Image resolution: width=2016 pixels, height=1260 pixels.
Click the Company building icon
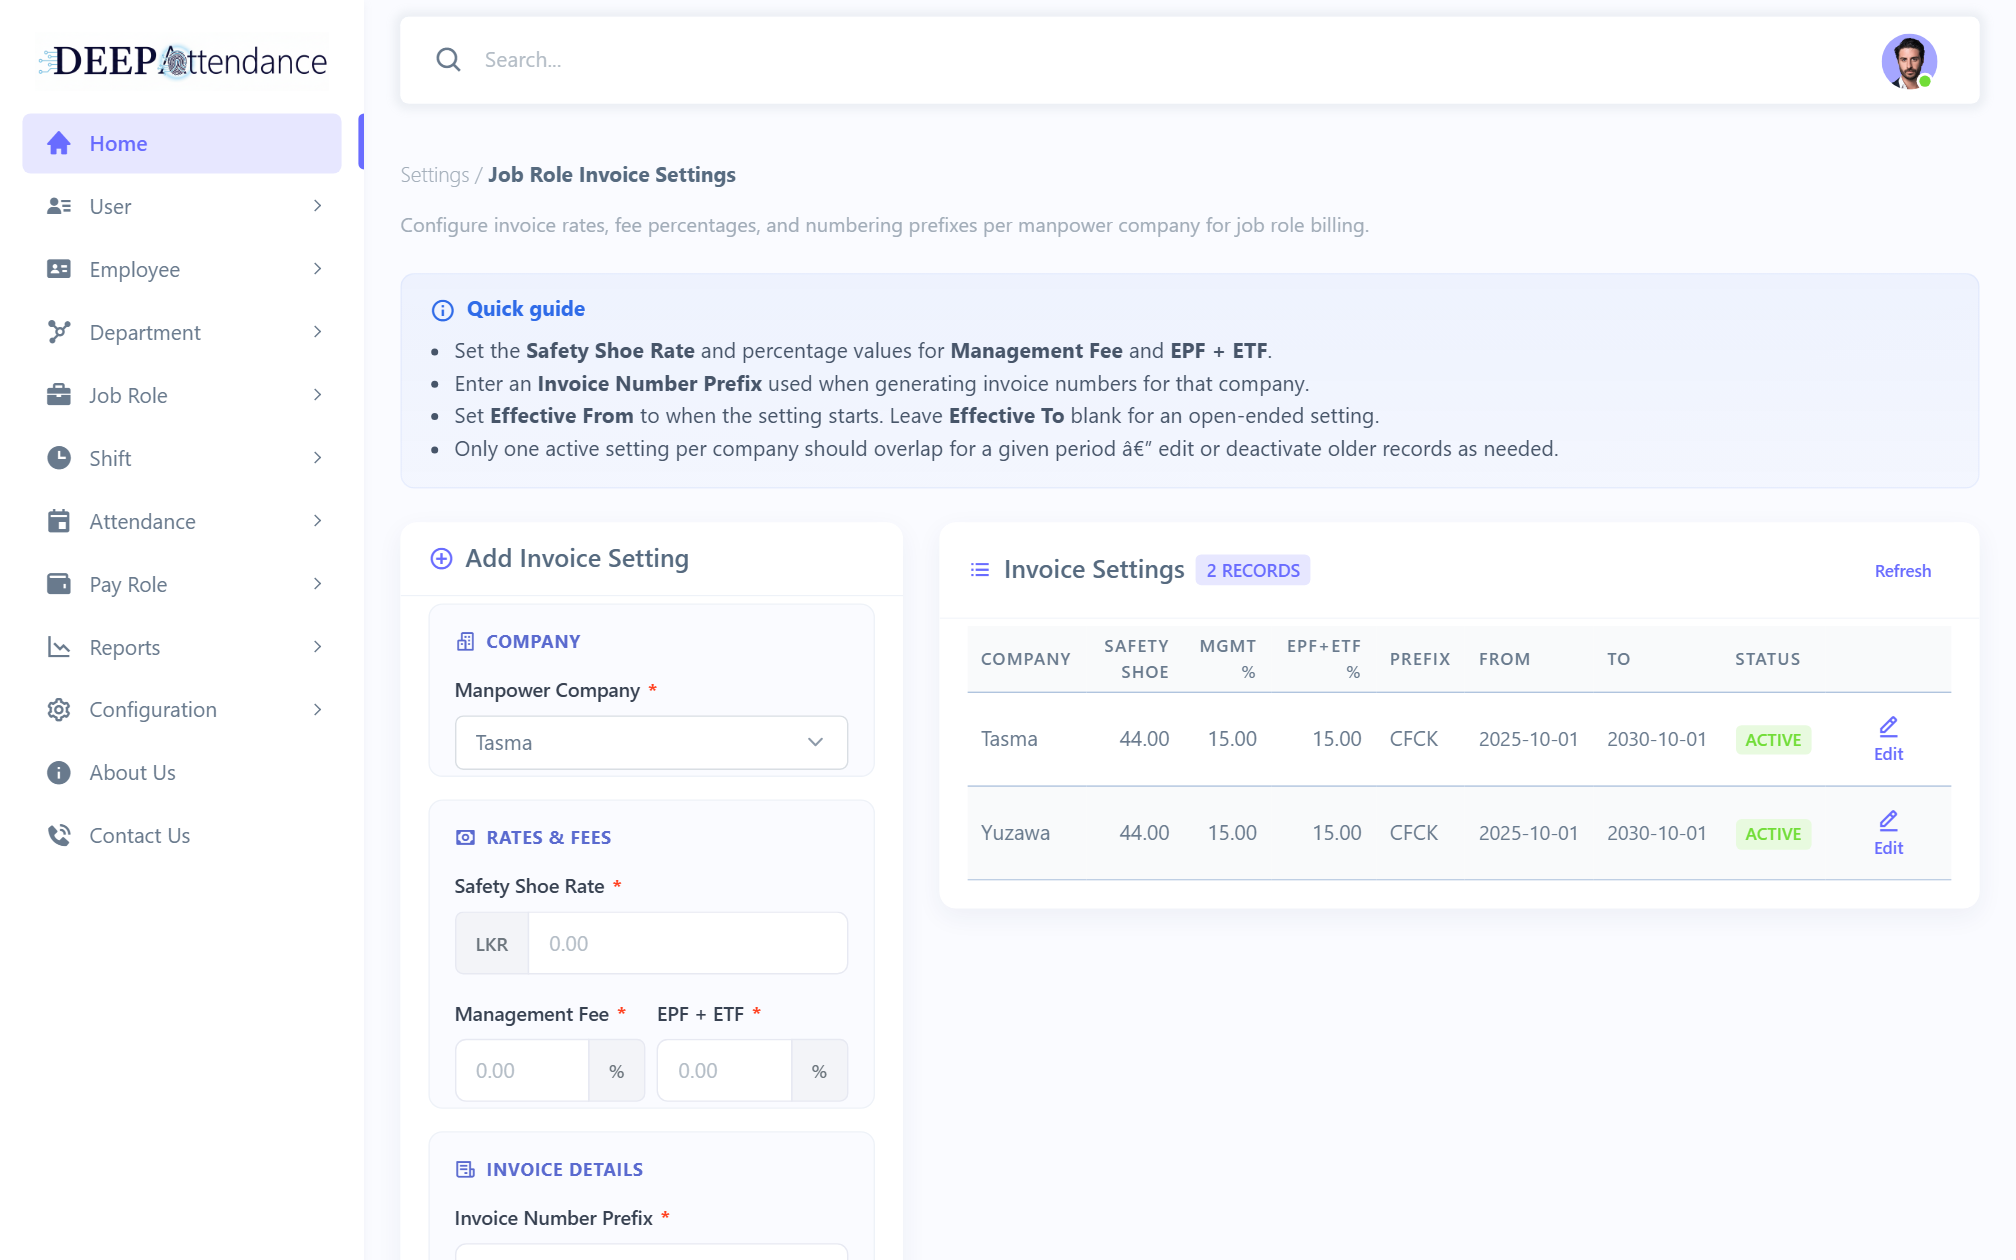pos(465,642)
